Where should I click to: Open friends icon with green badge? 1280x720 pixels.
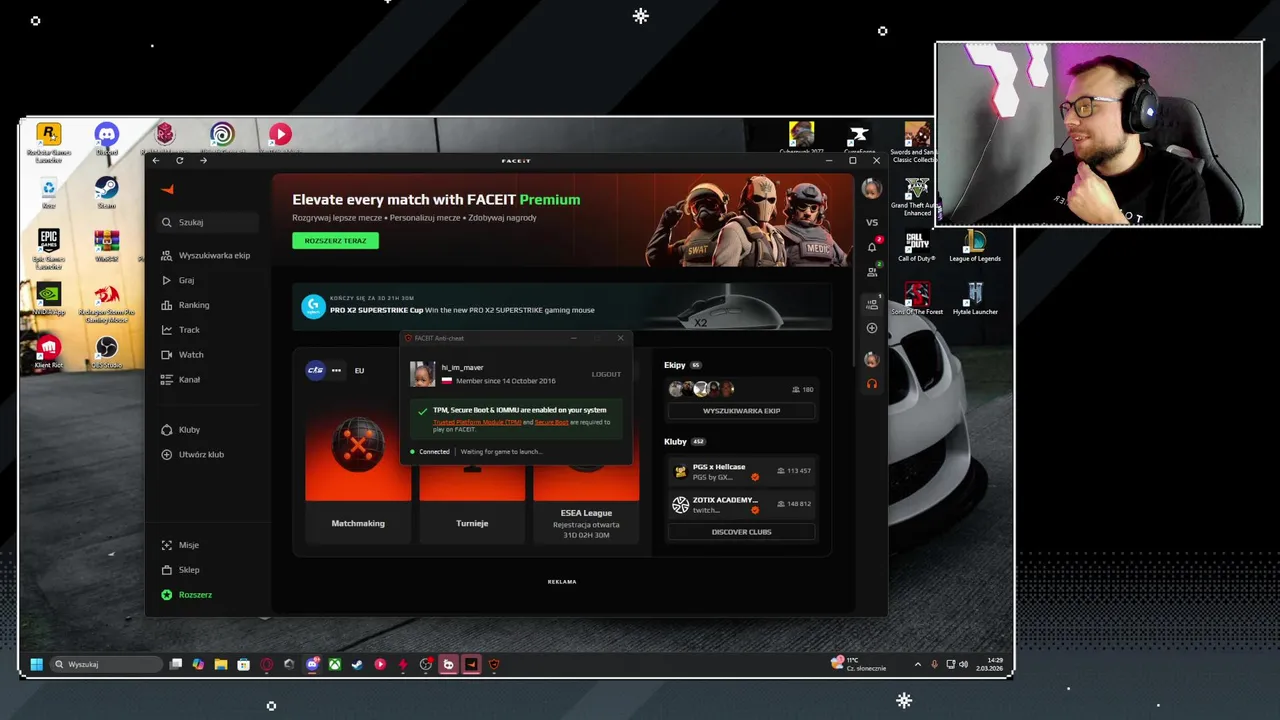point(872,271)
